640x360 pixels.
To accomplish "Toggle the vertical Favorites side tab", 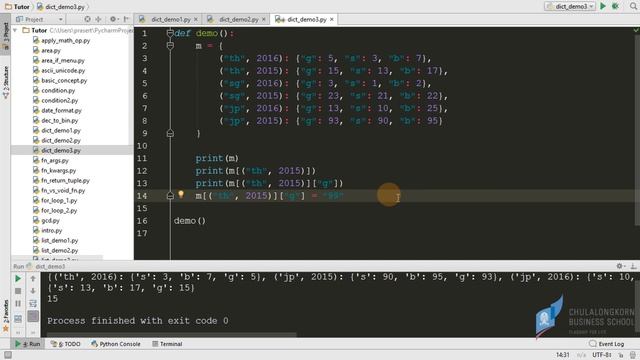I will pos(6,316).
